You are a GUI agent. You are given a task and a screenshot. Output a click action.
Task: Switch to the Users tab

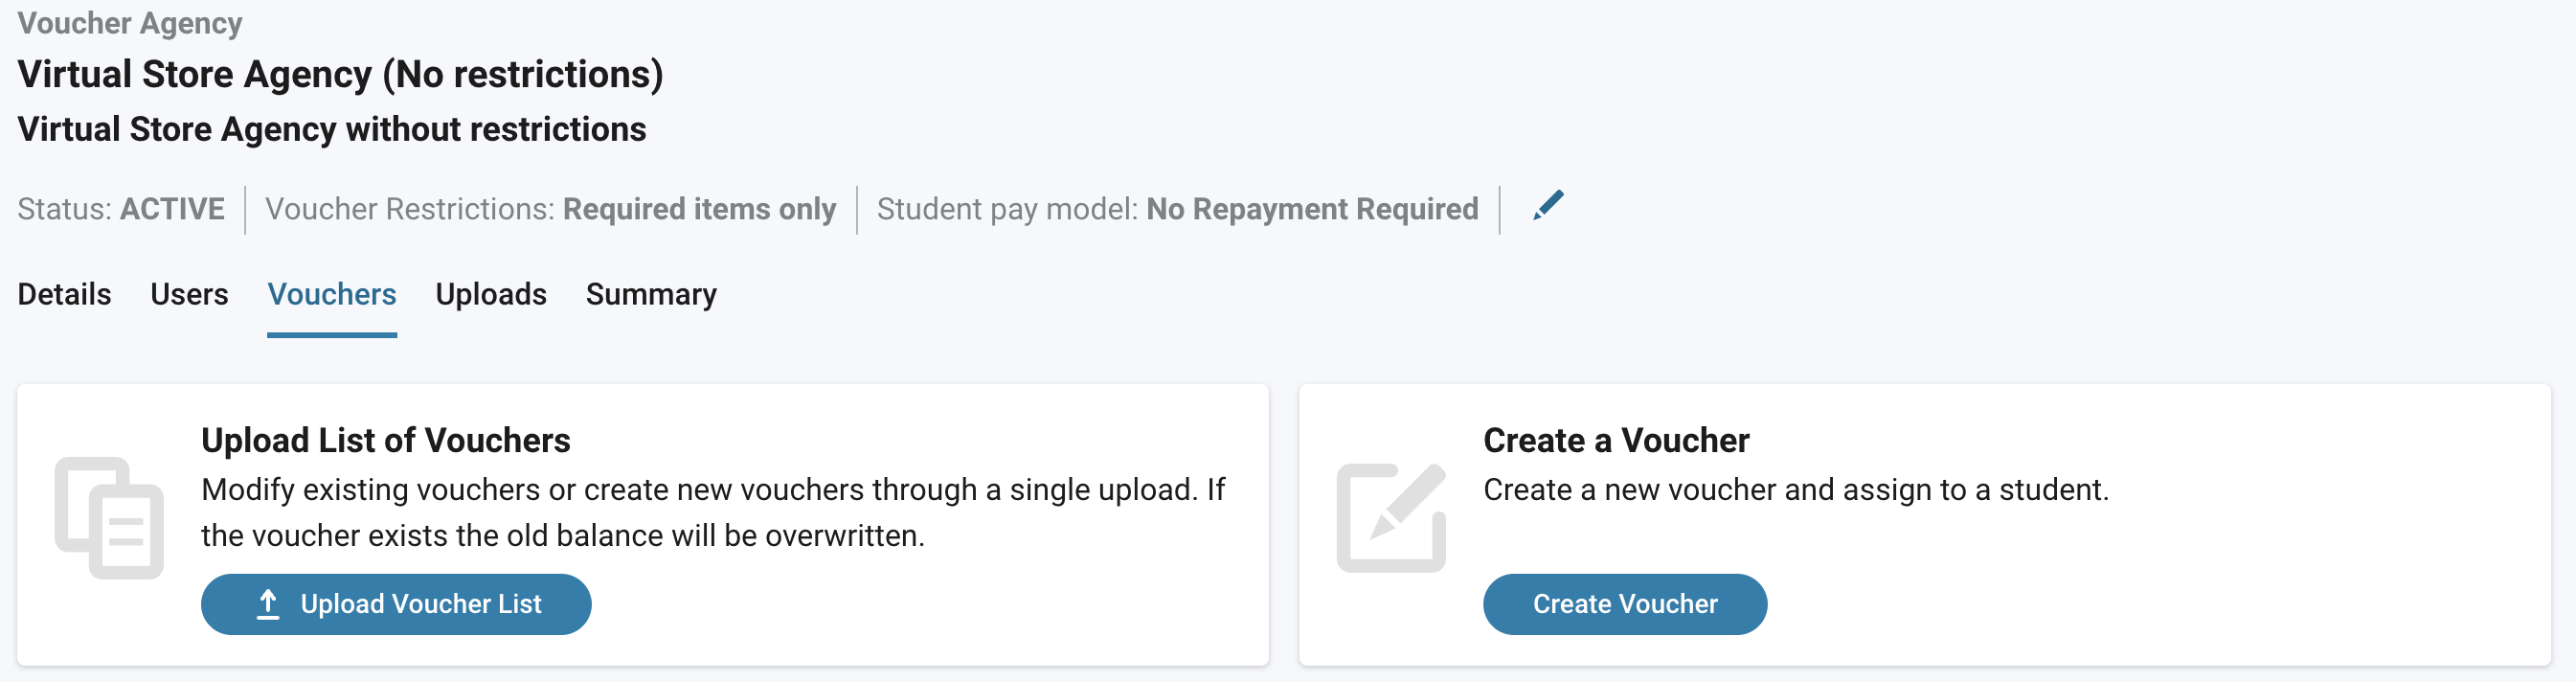tap(189, 294)
